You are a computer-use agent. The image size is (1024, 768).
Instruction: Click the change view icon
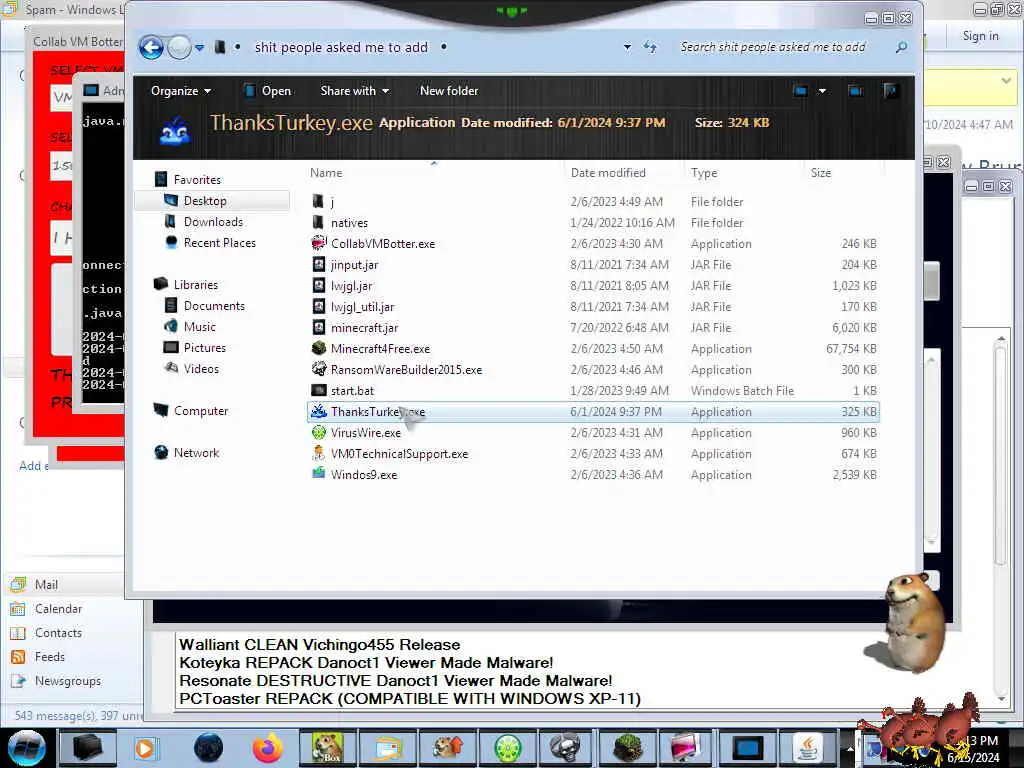coord(801,91)
